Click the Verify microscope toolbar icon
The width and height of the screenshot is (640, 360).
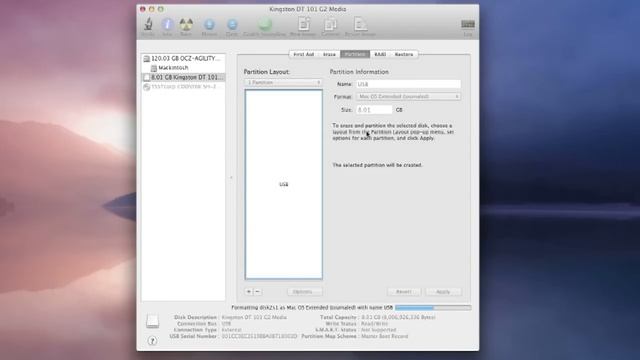pyautogui.click(x=148, y=24)
